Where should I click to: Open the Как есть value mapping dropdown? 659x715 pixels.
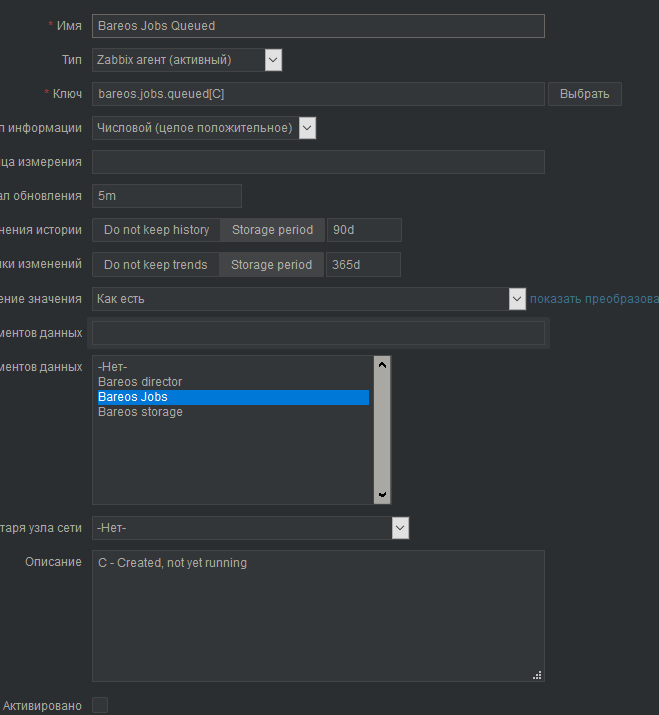pyautogui.click(x=309, y=299)
